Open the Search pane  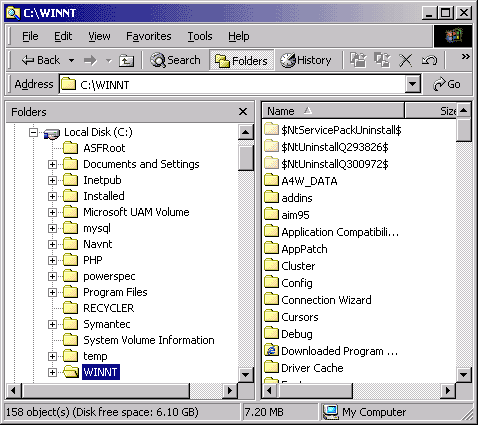point(175,60)
